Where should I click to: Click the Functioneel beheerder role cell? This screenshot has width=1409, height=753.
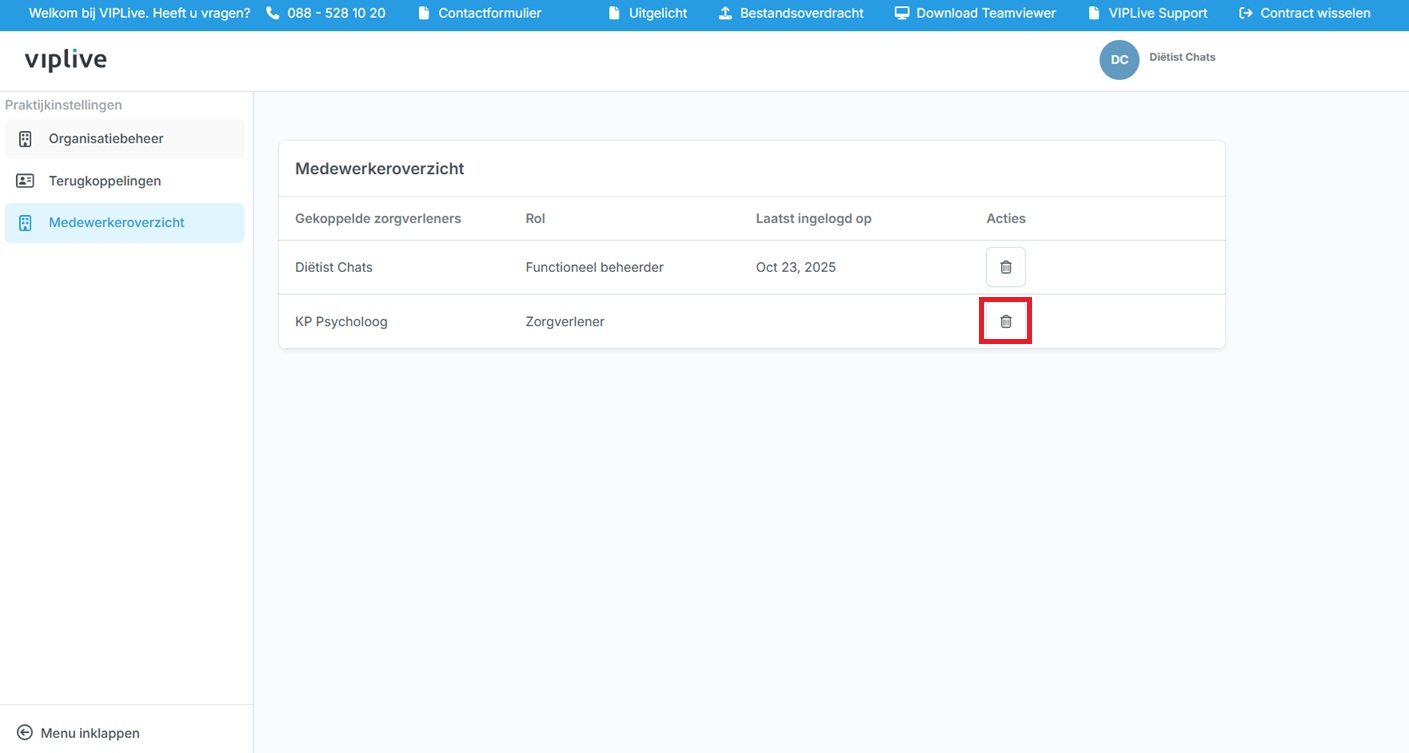pos(595,267)
